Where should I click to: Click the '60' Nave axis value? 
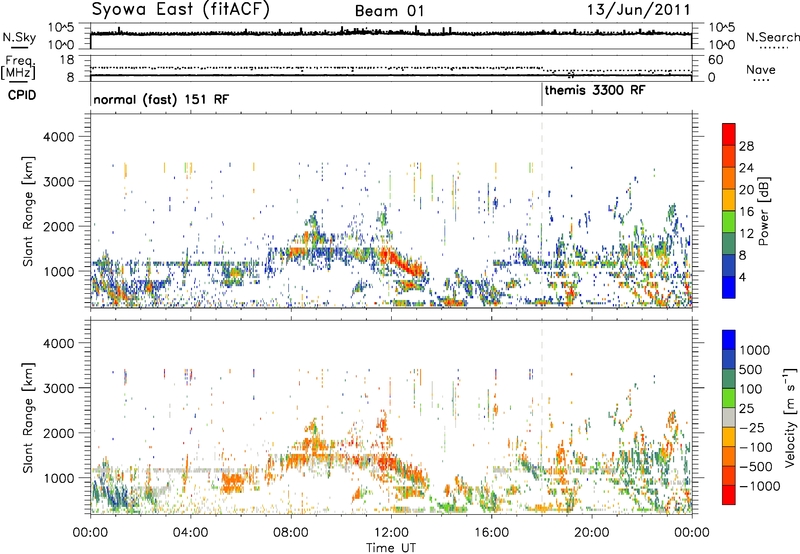pos(716,60)
